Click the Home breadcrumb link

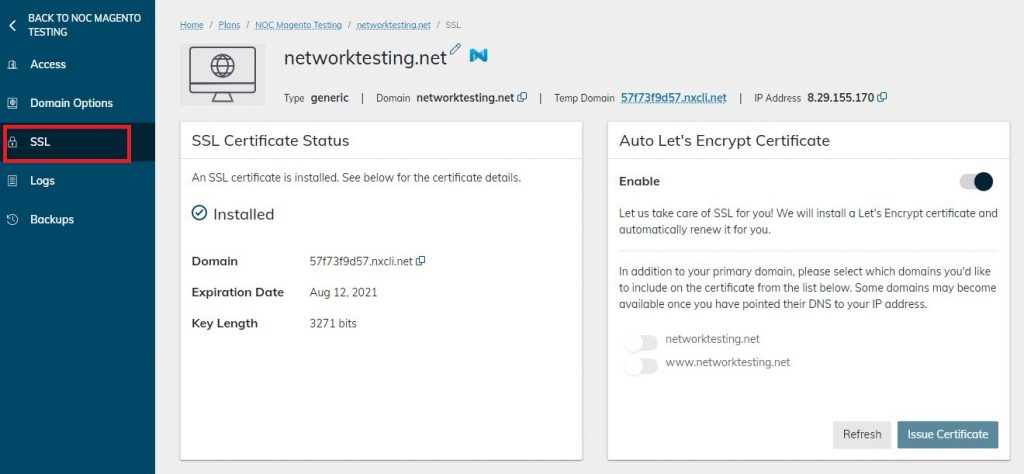pos(192,25)
